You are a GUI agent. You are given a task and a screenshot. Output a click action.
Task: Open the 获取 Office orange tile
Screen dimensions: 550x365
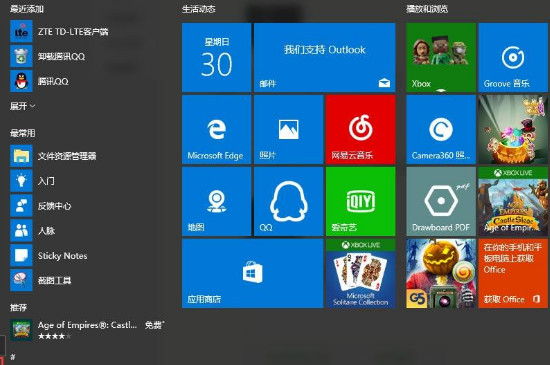coord(513,273)
